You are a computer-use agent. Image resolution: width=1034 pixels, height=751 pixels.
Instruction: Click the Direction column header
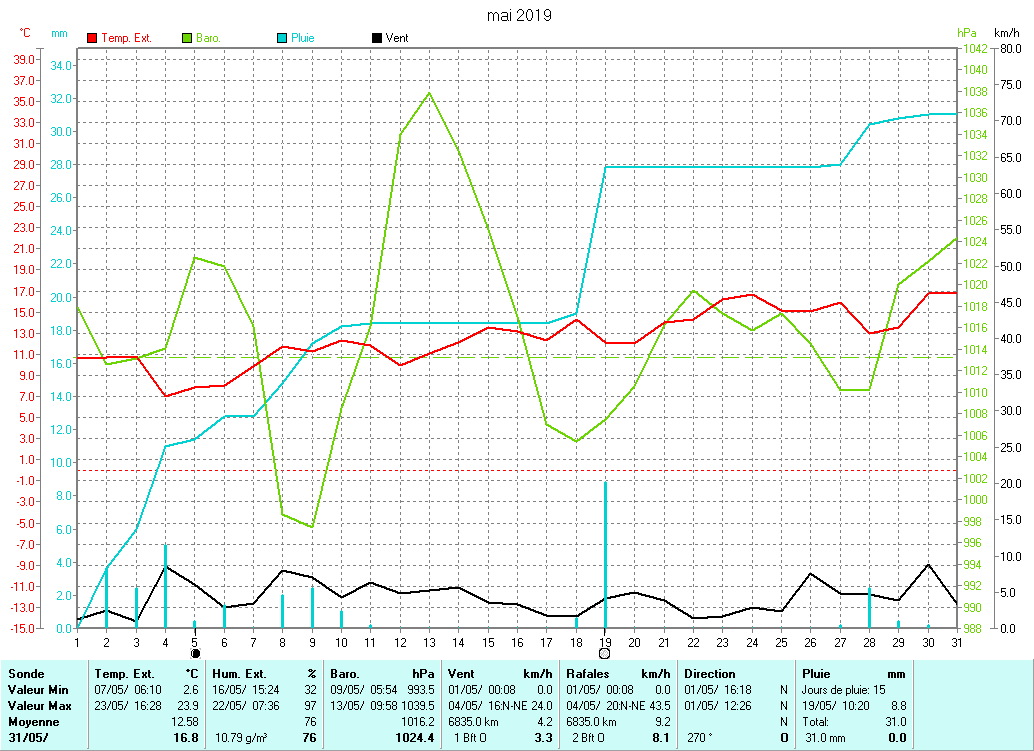pos(710,674)
